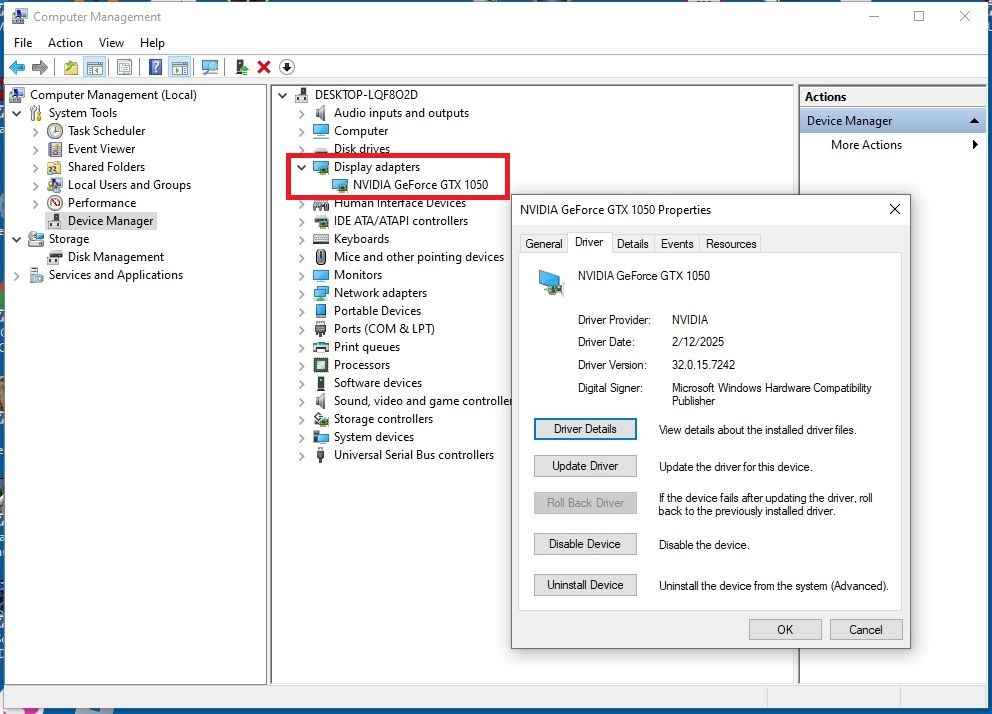Screen dimensions: 992x714
Task: Click the Properties toolbar icon
Action: pos(124,67)
